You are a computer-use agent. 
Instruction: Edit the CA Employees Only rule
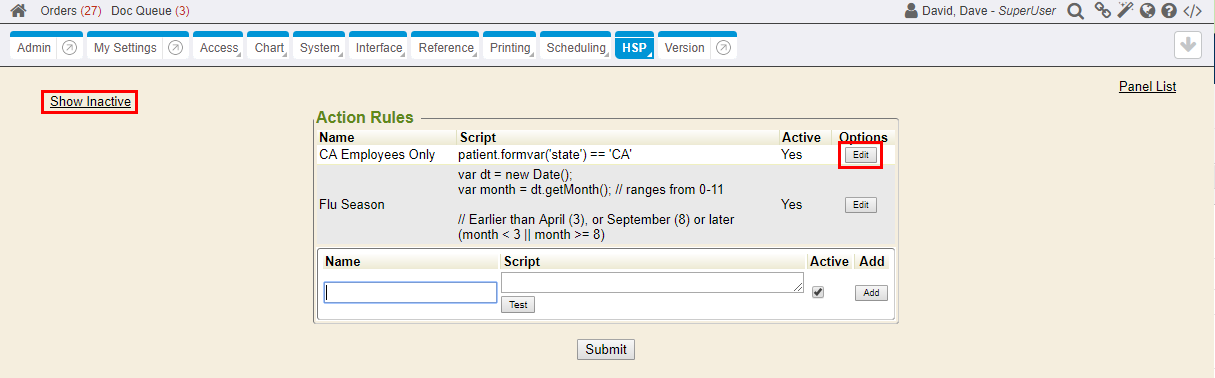click(x=860, y=155)
